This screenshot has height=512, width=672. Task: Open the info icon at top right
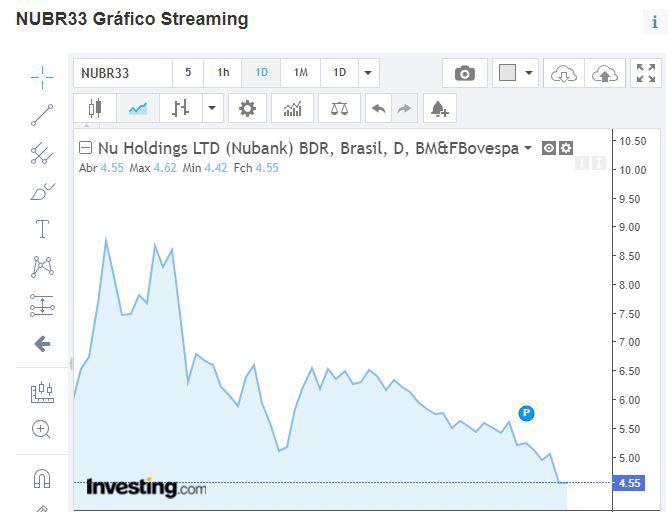pyautogui.click(x=654, y=22)
